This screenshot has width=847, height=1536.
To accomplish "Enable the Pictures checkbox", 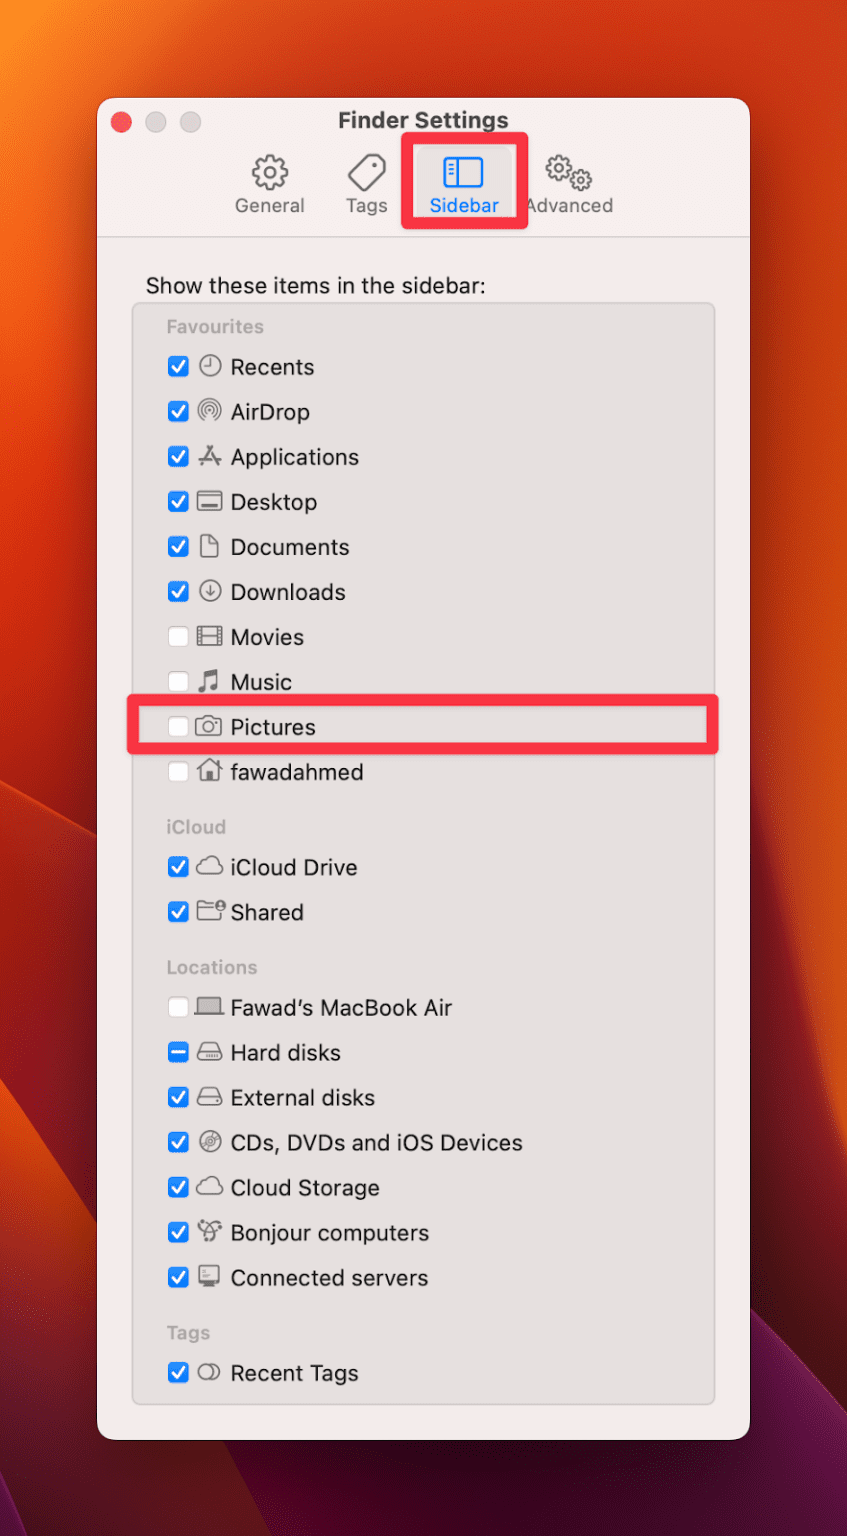I will click(178, 726).
